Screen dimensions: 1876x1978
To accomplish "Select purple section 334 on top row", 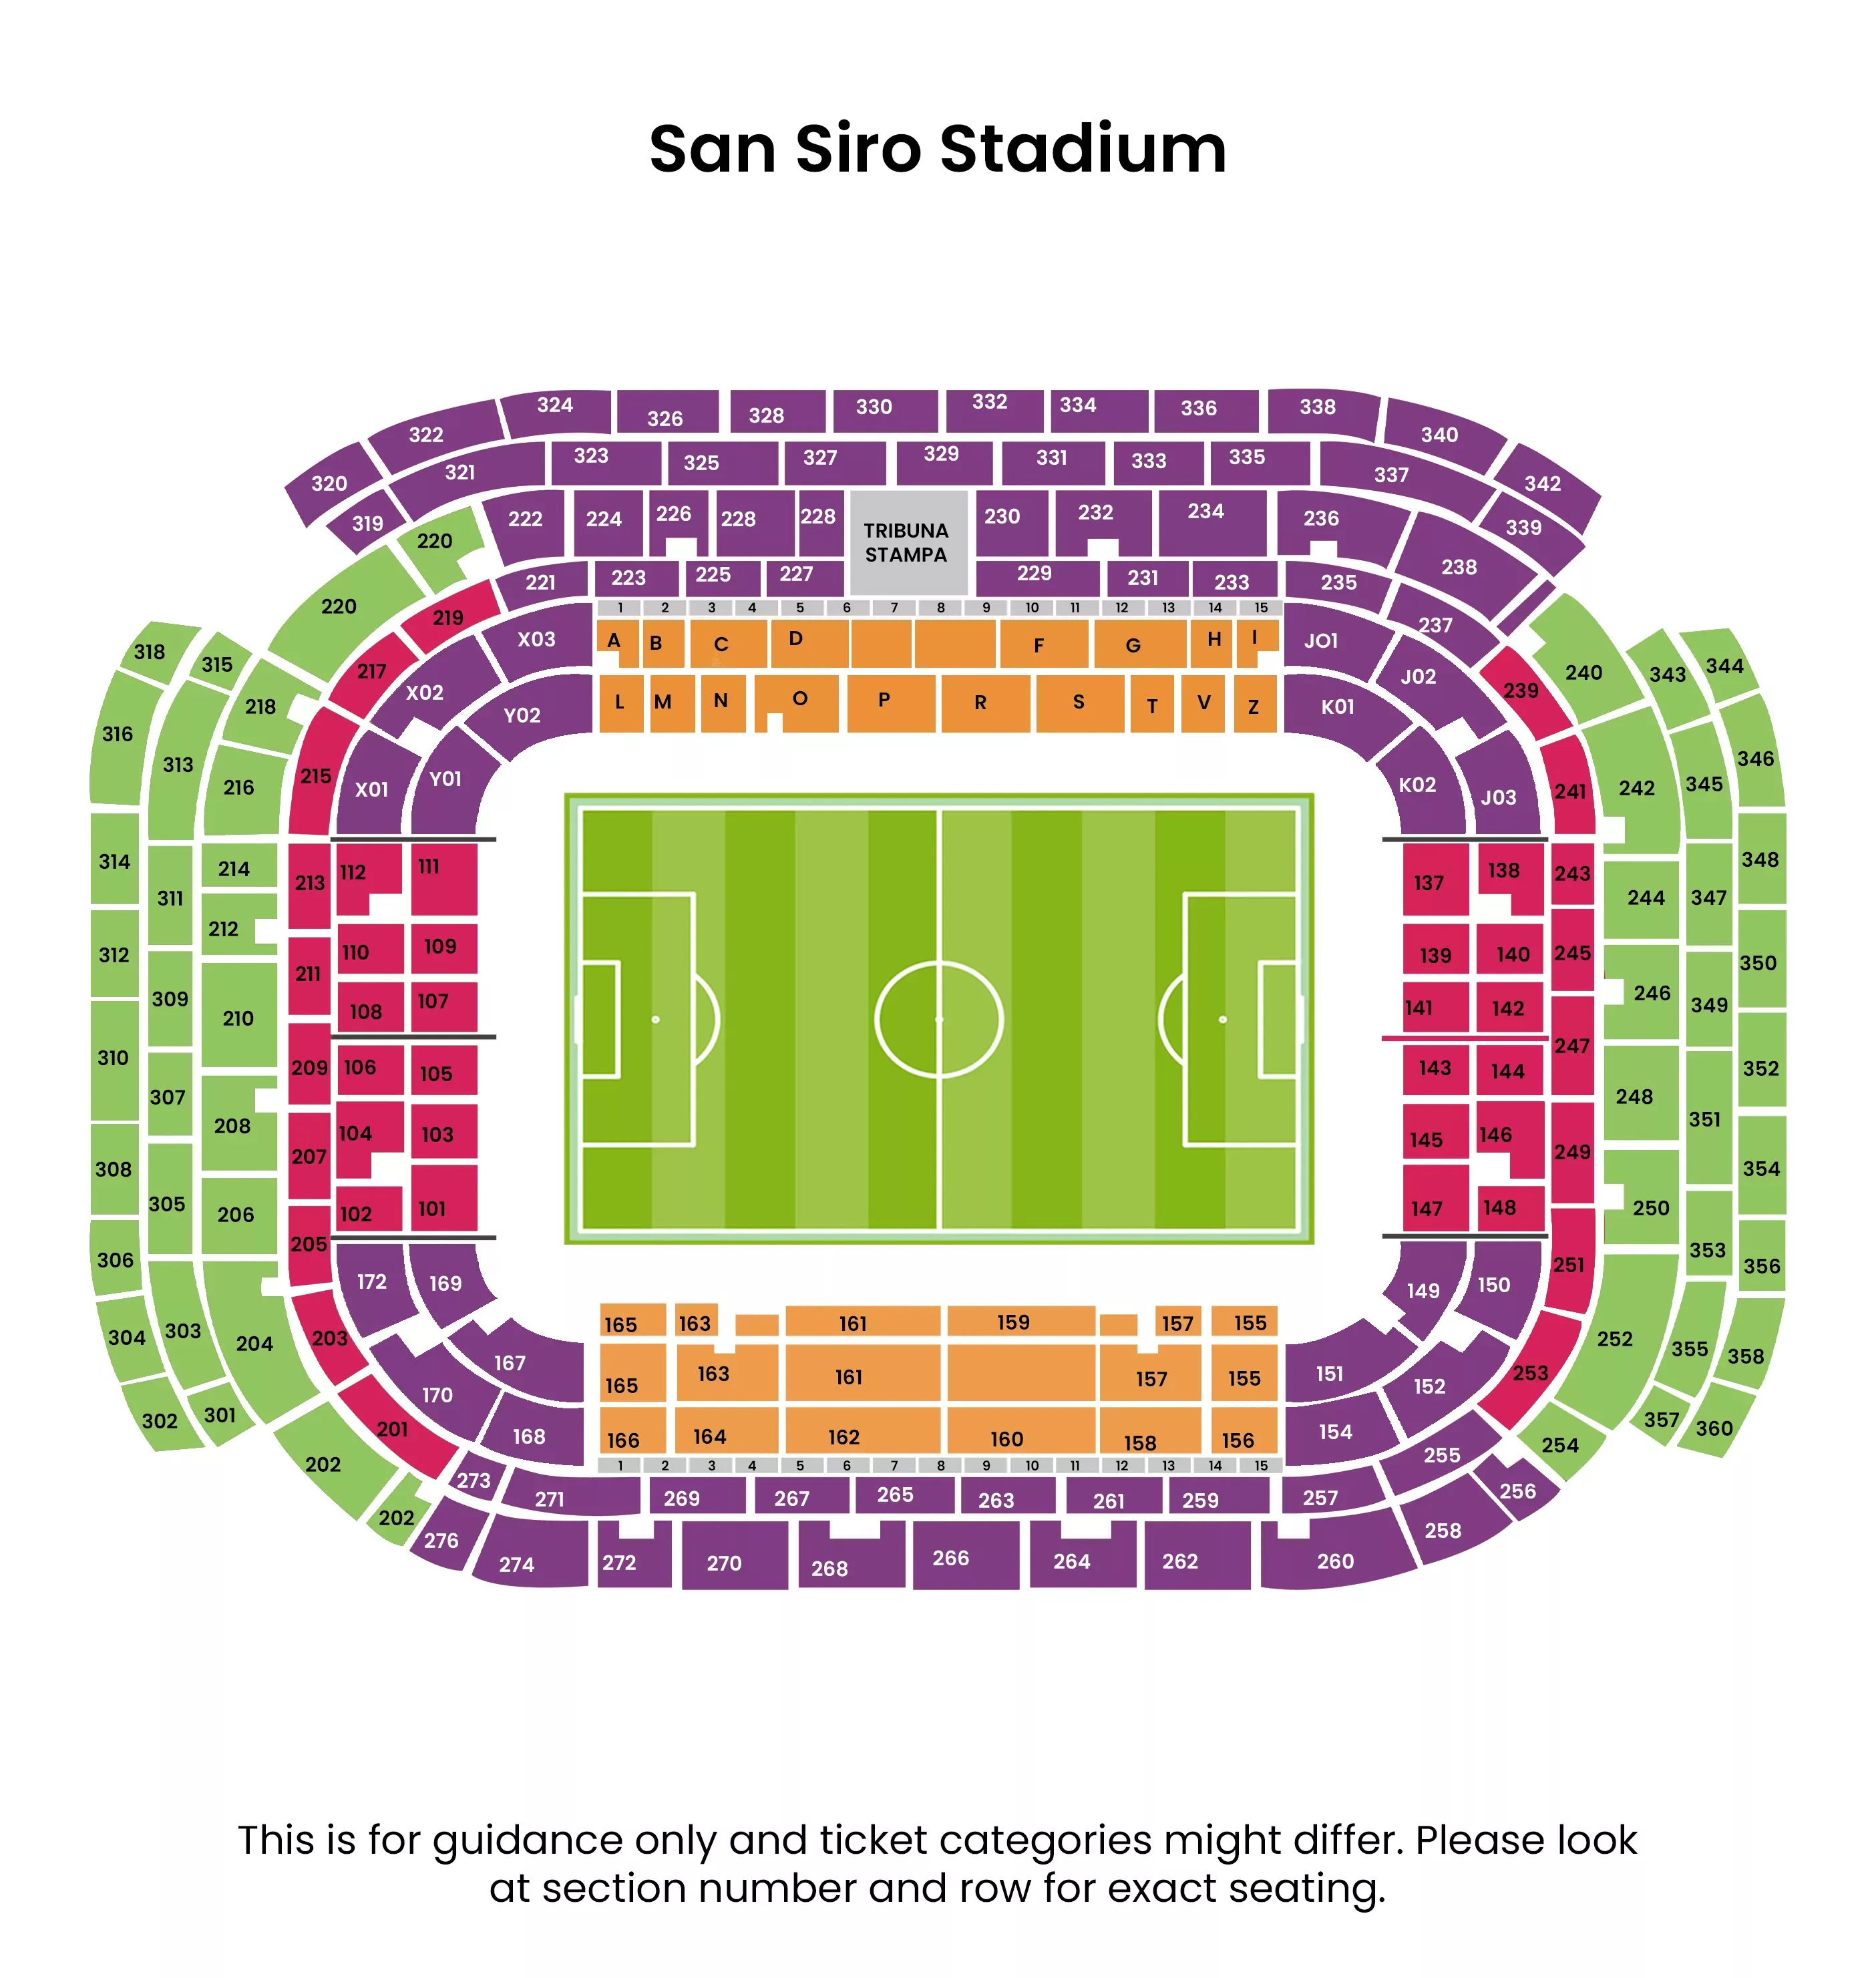I will 1078,406.
